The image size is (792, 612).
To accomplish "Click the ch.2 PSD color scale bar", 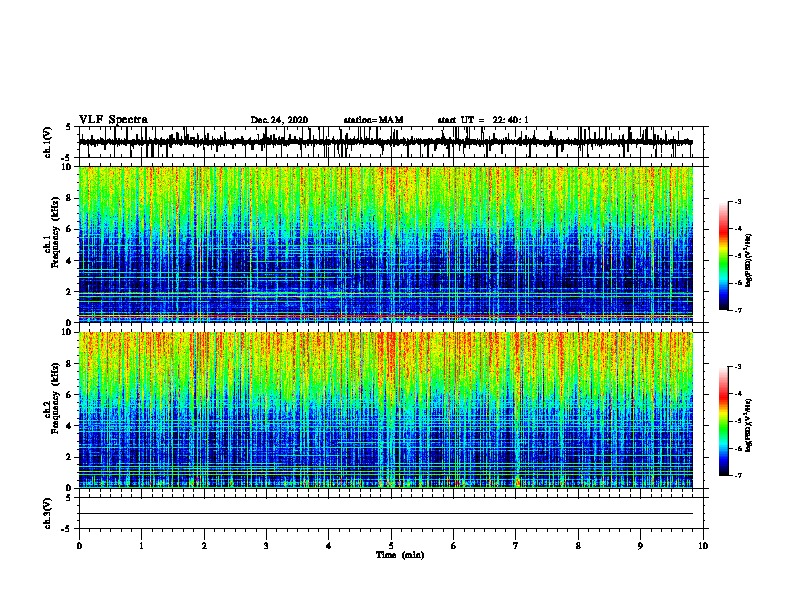I will point(723,421).
